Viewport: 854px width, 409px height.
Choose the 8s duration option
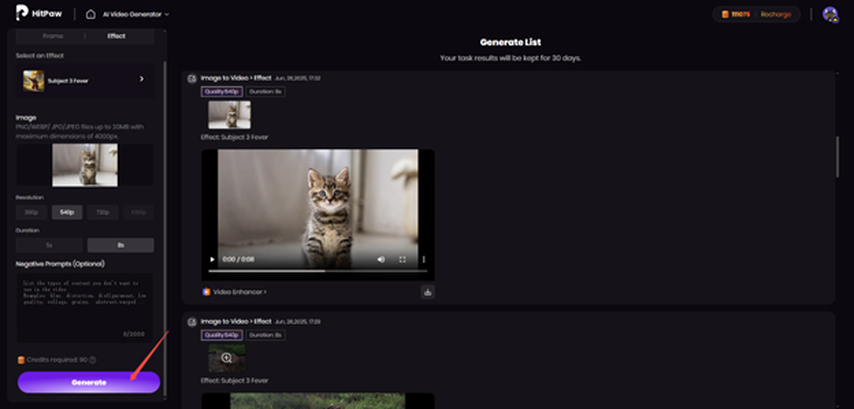tap(120, 245)
